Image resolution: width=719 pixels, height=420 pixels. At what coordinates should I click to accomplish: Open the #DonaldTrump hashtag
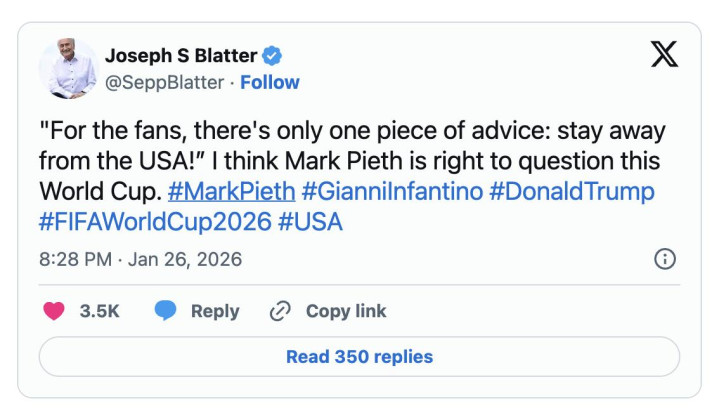(x=571, y=191)
